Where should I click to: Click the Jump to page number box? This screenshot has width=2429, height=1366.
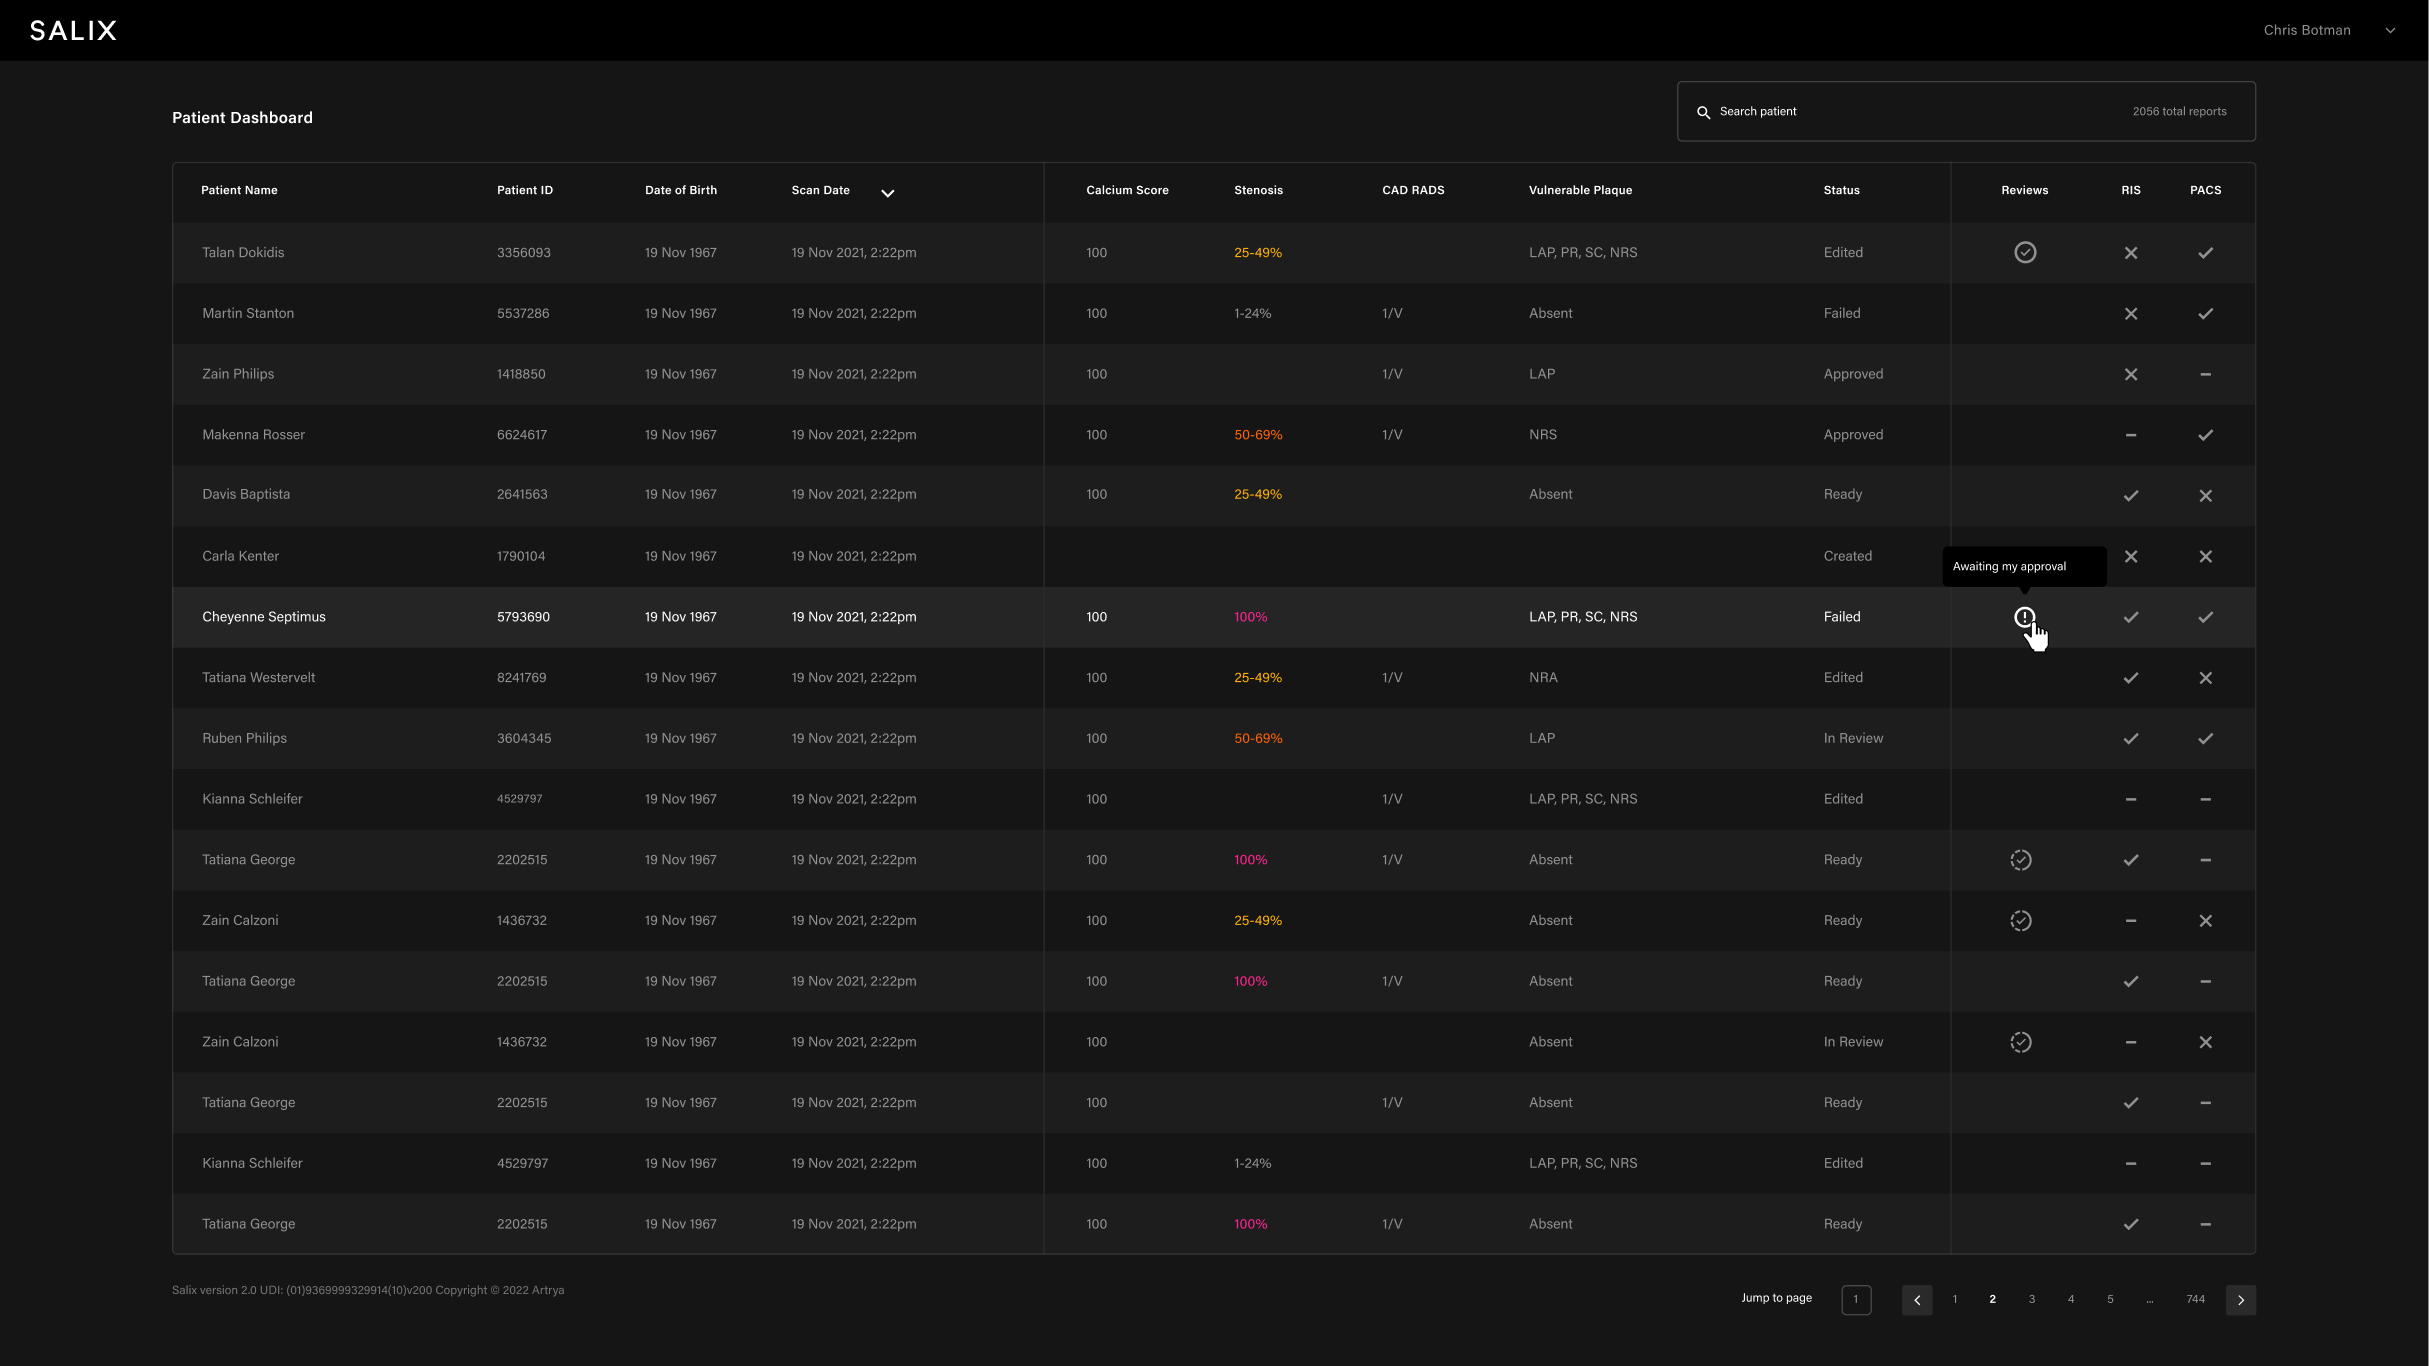point(1855,1300)
